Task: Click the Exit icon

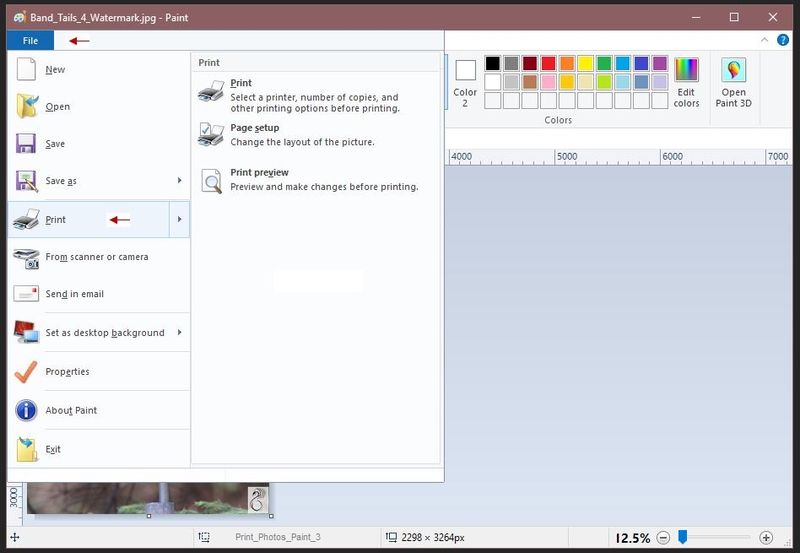Action: [x=27, y=449]
